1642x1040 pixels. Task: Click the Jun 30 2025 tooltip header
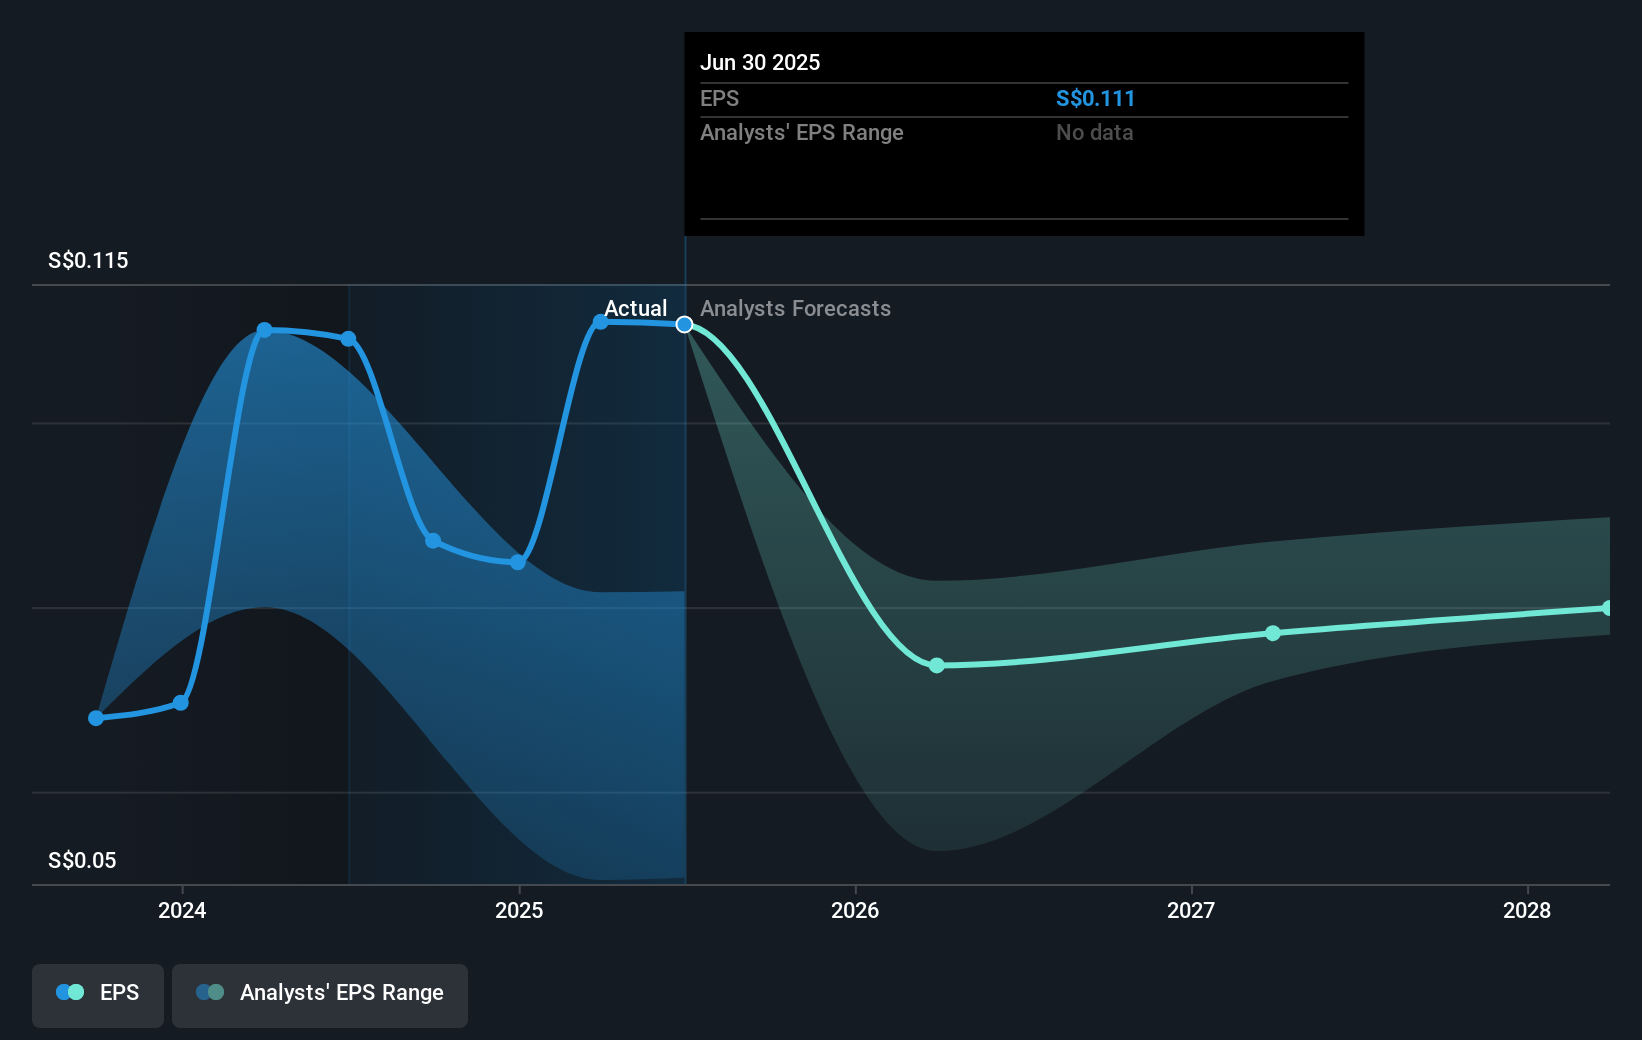pyautogui.click(x=761, y=62)
